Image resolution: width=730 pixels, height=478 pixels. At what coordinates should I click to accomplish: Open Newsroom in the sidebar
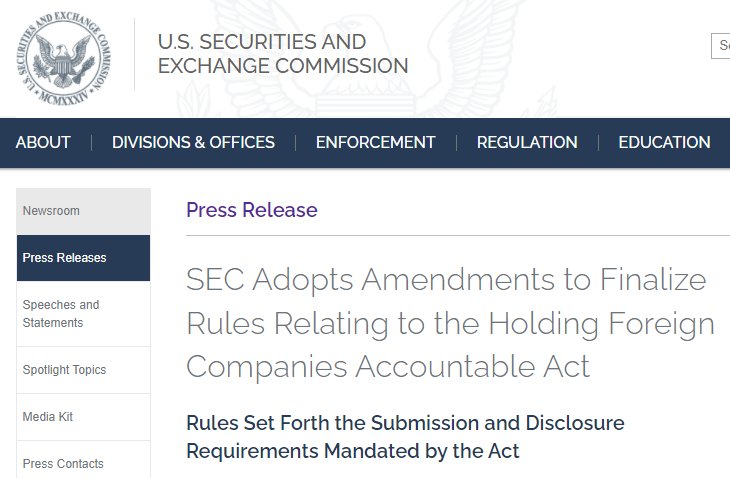83,211
